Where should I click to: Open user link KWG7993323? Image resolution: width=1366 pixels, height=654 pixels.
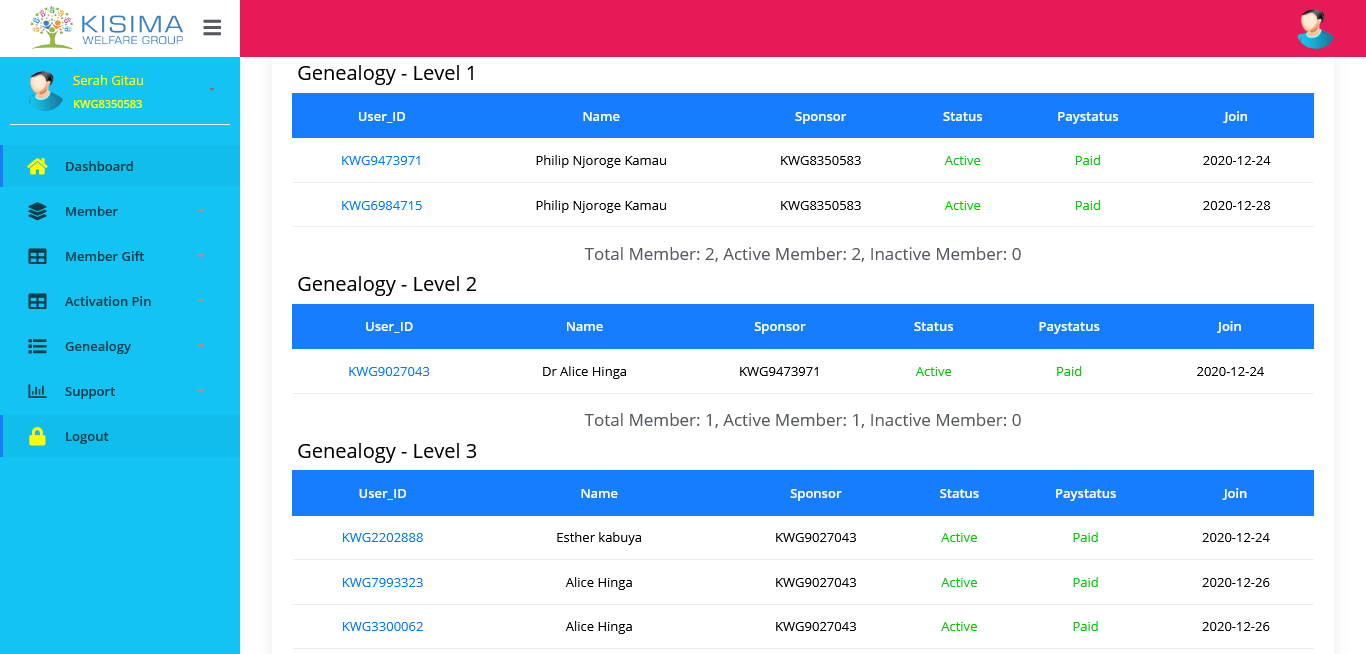pyautogui.click(x=382, y=582)
